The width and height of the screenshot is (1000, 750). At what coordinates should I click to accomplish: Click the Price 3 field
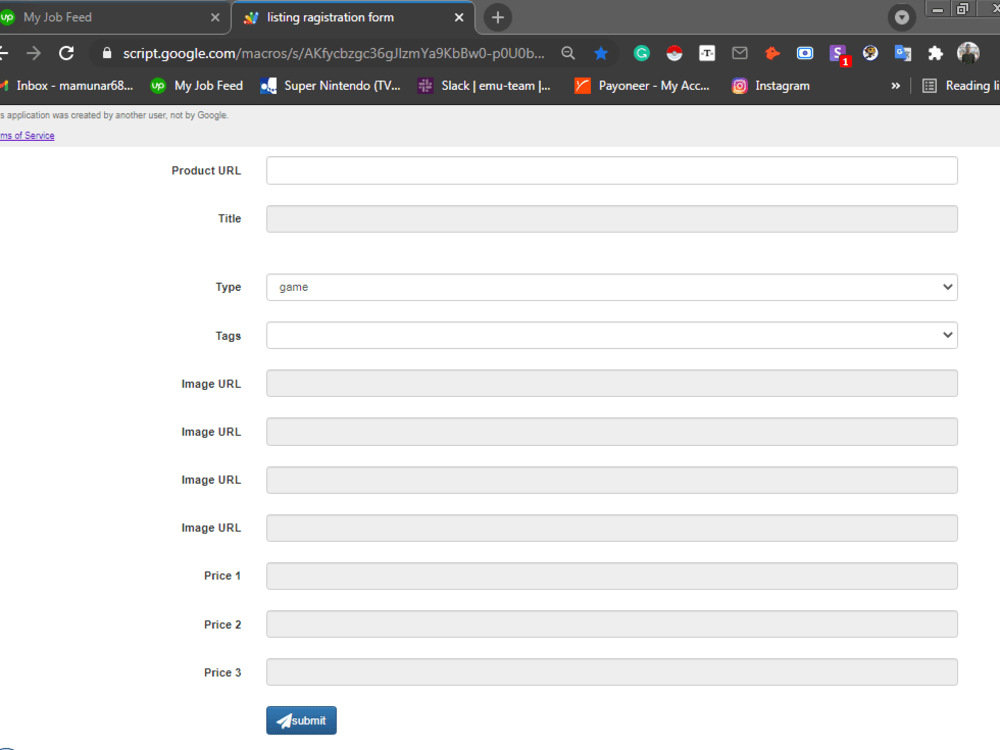coord(612,672)
